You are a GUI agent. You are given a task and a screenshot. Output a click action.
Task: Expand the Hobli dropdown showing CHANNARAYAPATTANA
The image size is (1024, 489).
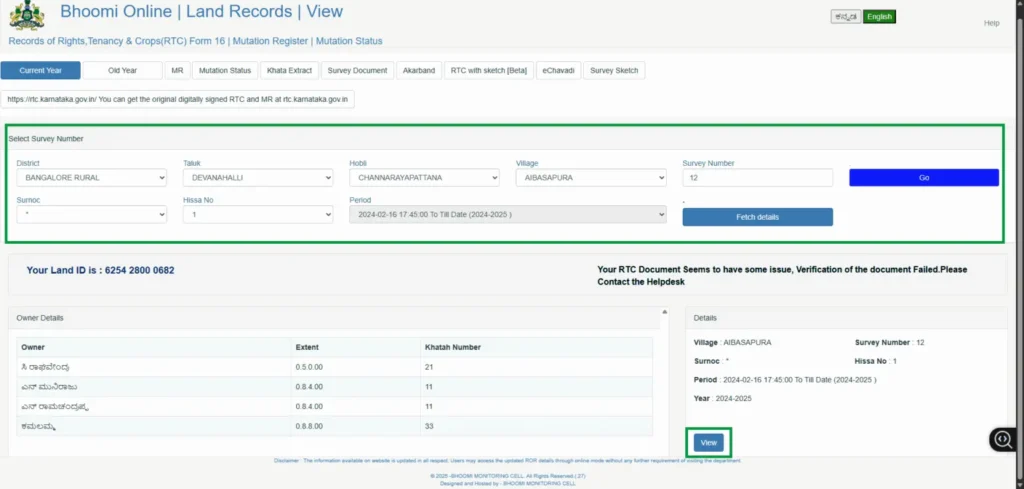(x=424, y=178)
